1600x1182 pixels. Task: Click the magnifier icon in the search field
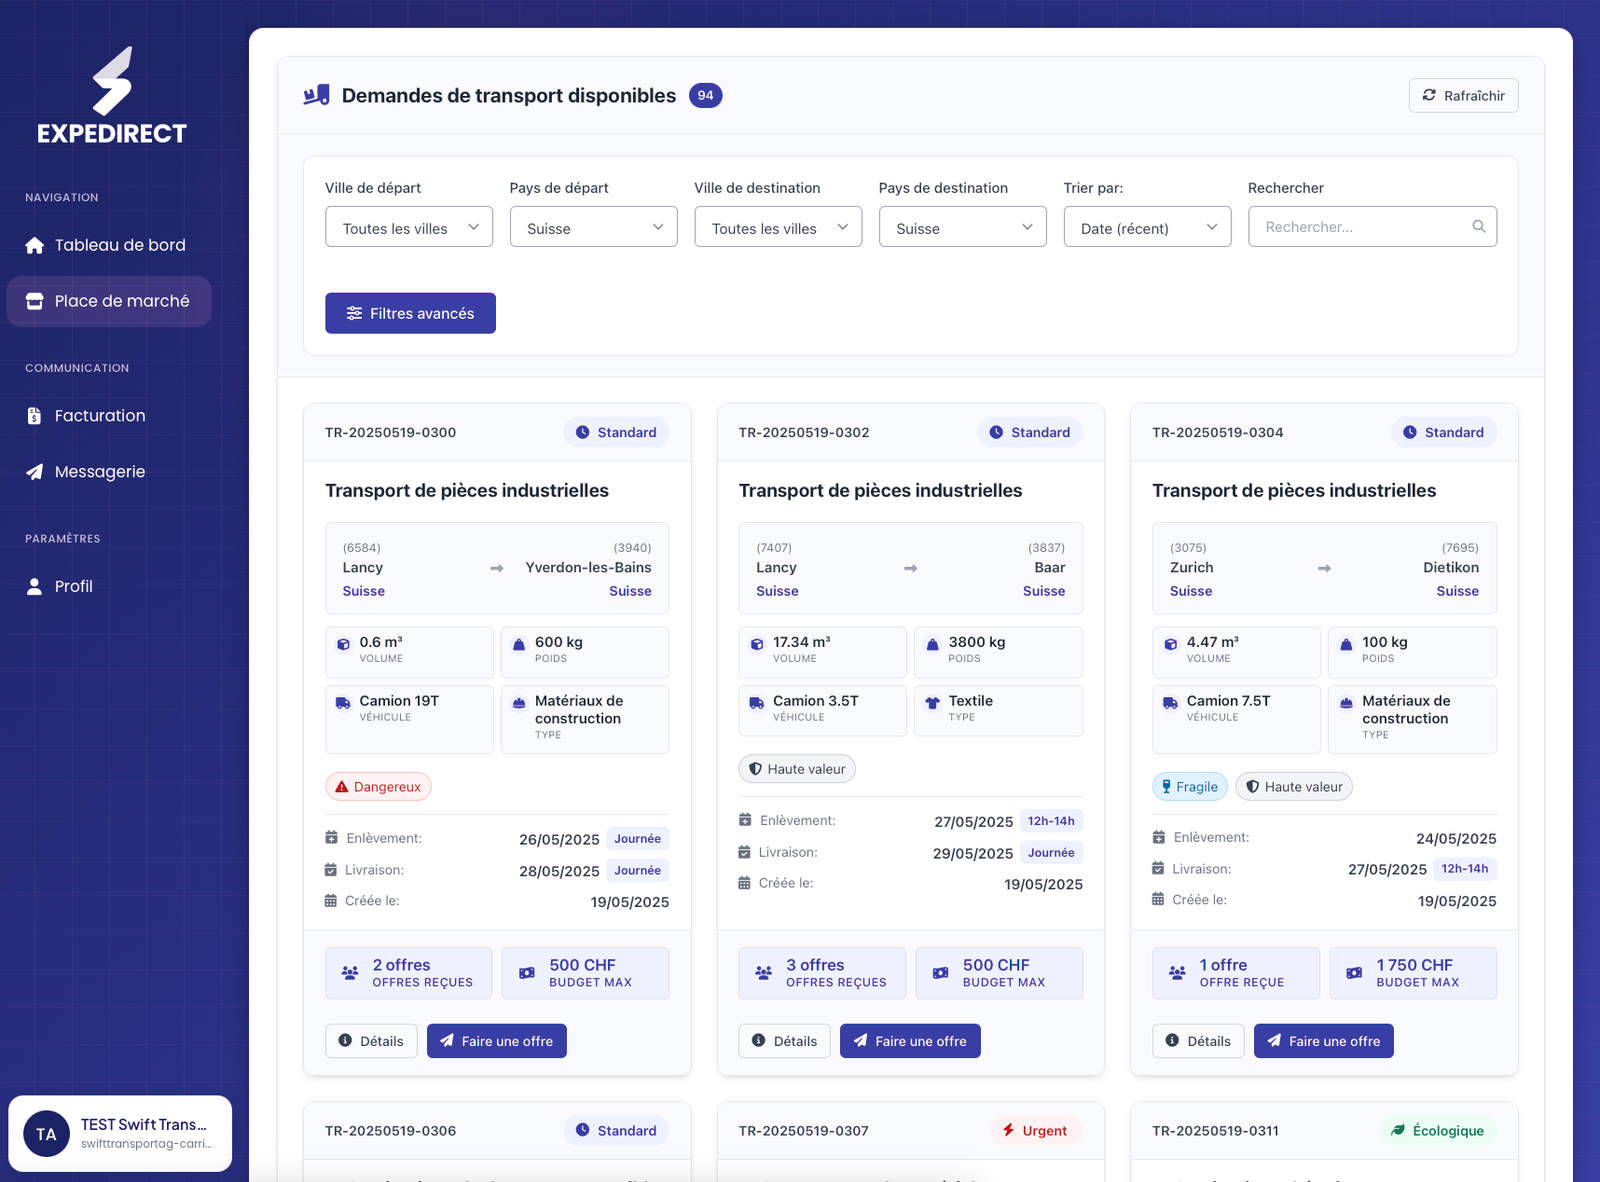1478,227
